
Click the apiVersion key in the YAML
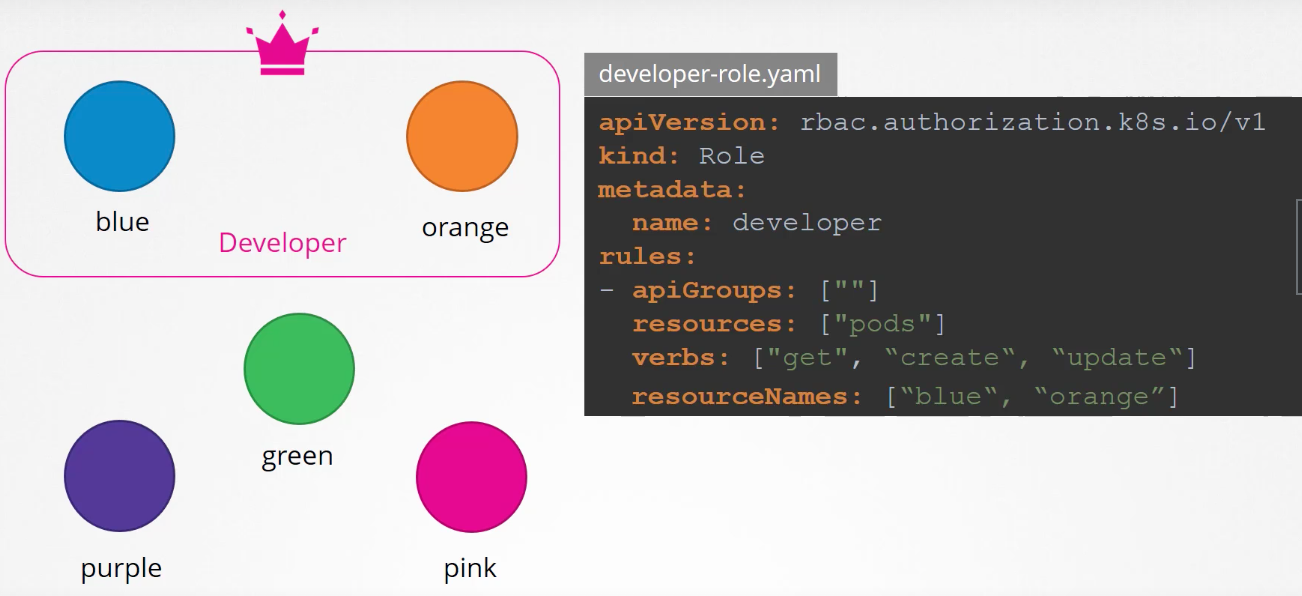pyautogui.click(x=690, y=123)
